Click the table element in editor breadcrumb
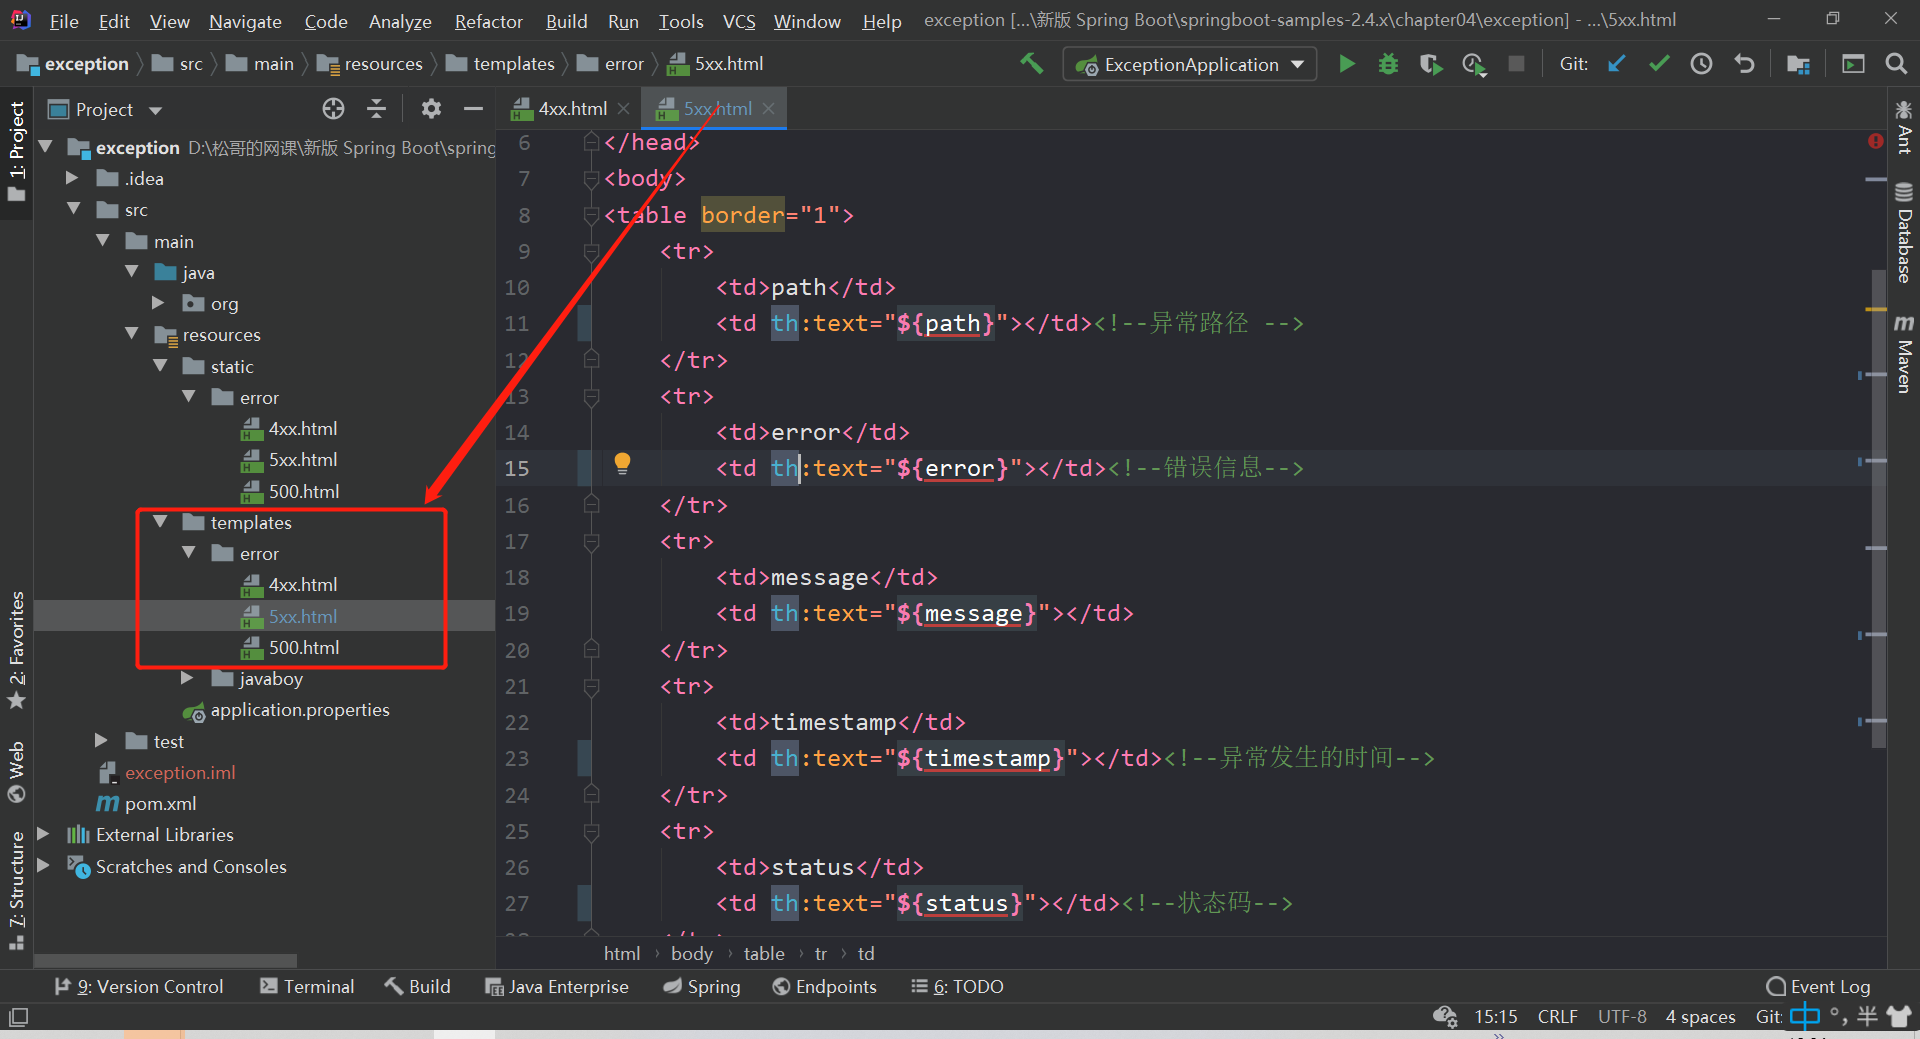This screenshot has height=1039, width=1920. tap(764, 954)
